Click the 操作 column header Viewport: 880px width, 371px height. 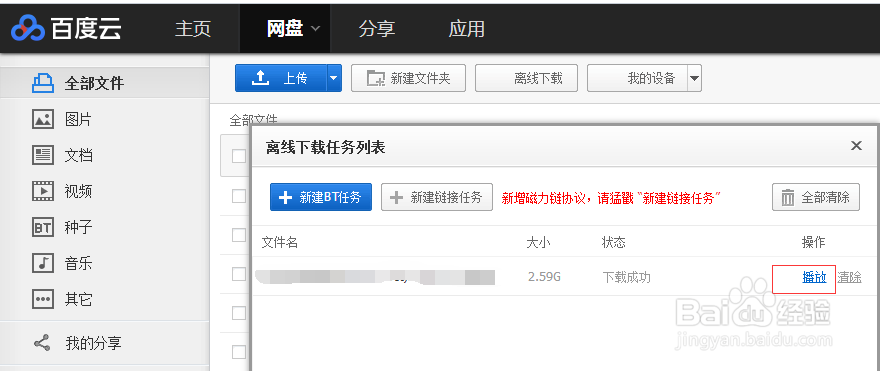pyautogui.click(x=813, y=242)
